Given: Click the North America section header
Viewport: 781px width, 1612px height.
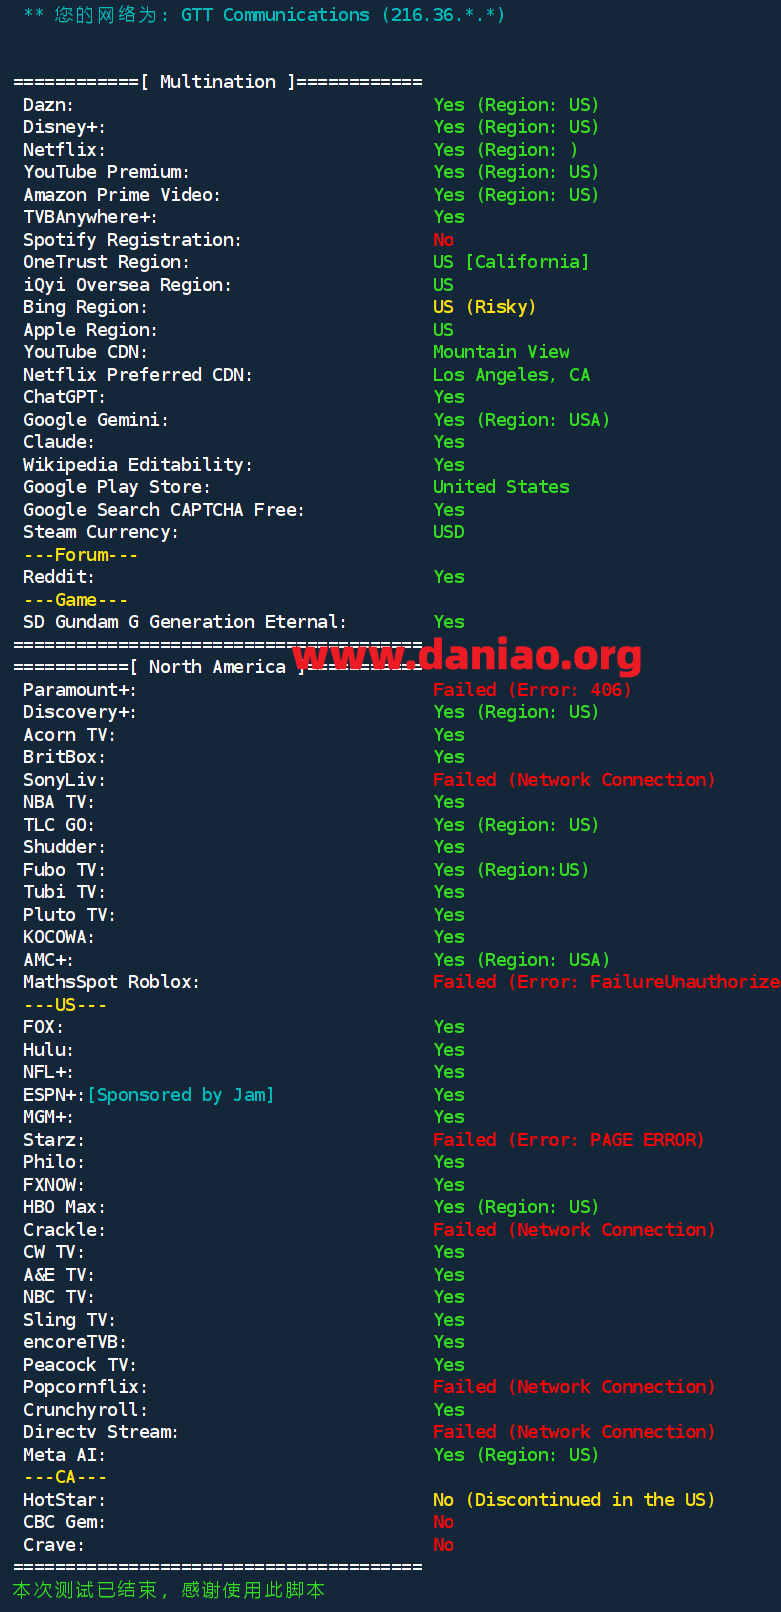Looking at the screenshot, I should [217, 667].
